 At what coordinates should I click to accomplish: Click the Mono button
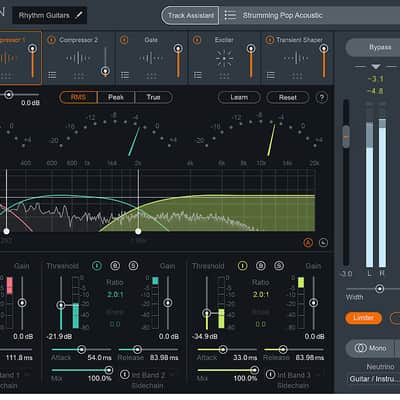(x=370, y=348)
